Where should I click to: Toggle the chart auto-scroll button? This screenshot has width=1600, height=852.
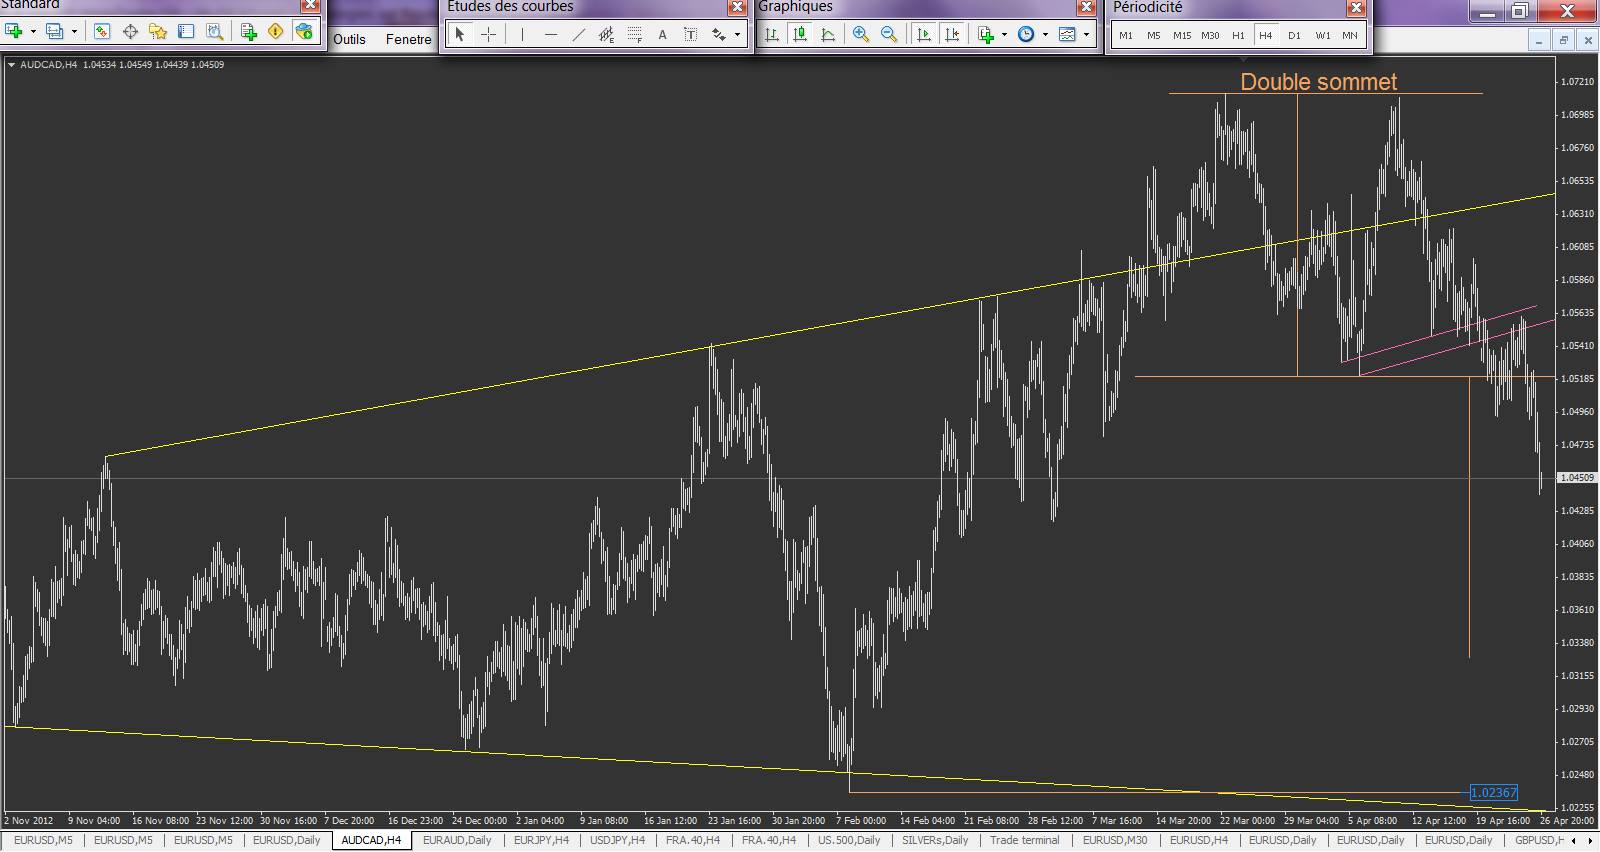point(924,34)
